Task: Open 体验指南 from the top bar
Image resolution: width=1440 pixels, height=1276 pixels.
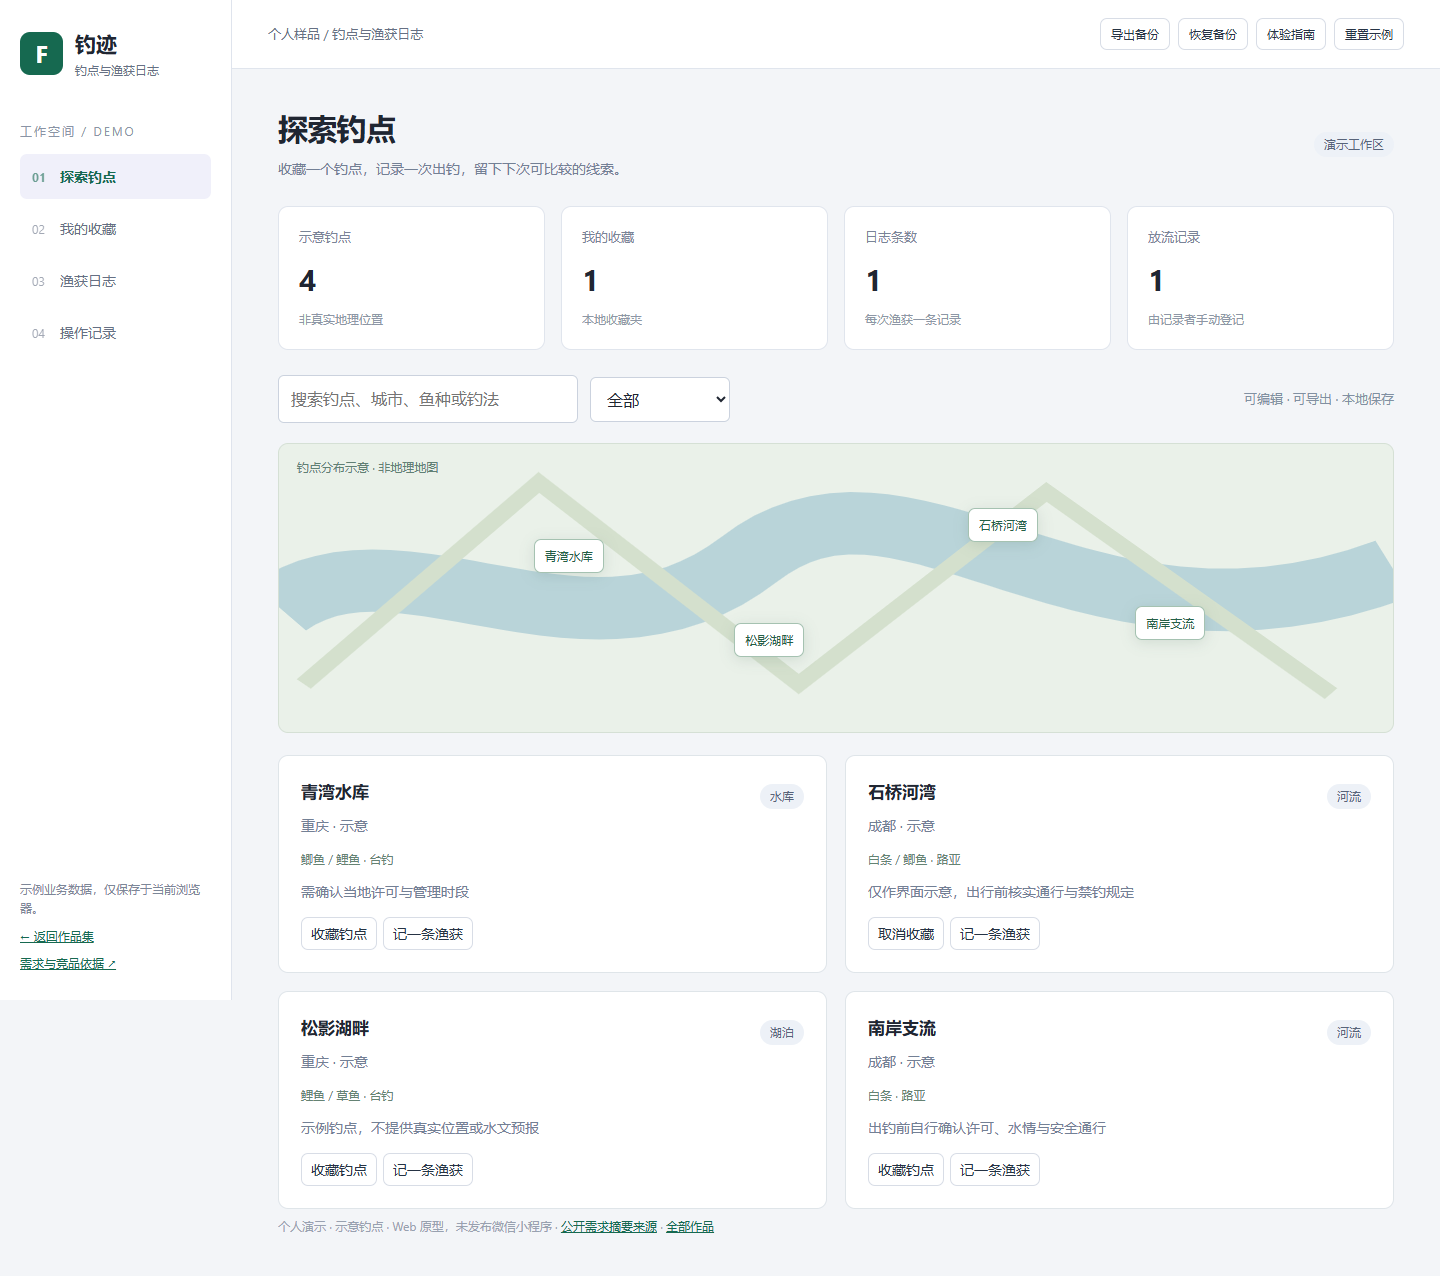Action: pos(1291,34)
